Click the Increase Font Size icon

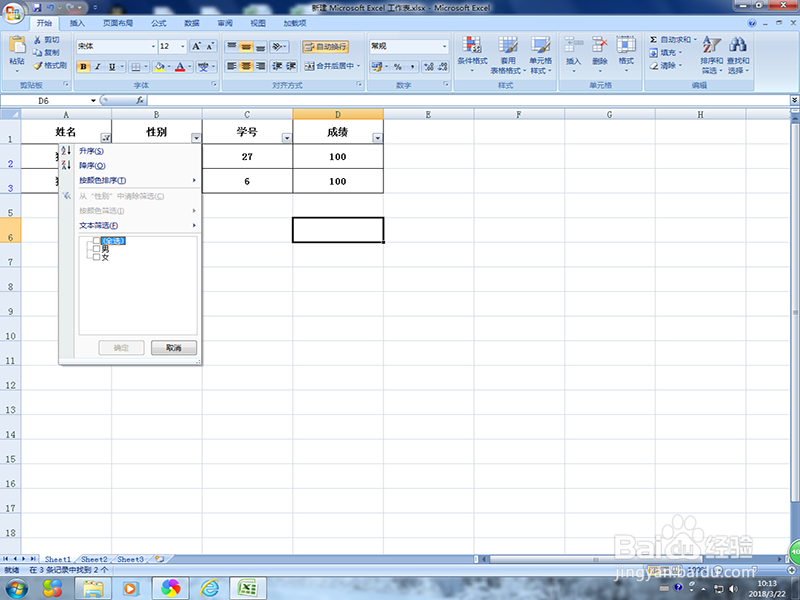(196, 46)
